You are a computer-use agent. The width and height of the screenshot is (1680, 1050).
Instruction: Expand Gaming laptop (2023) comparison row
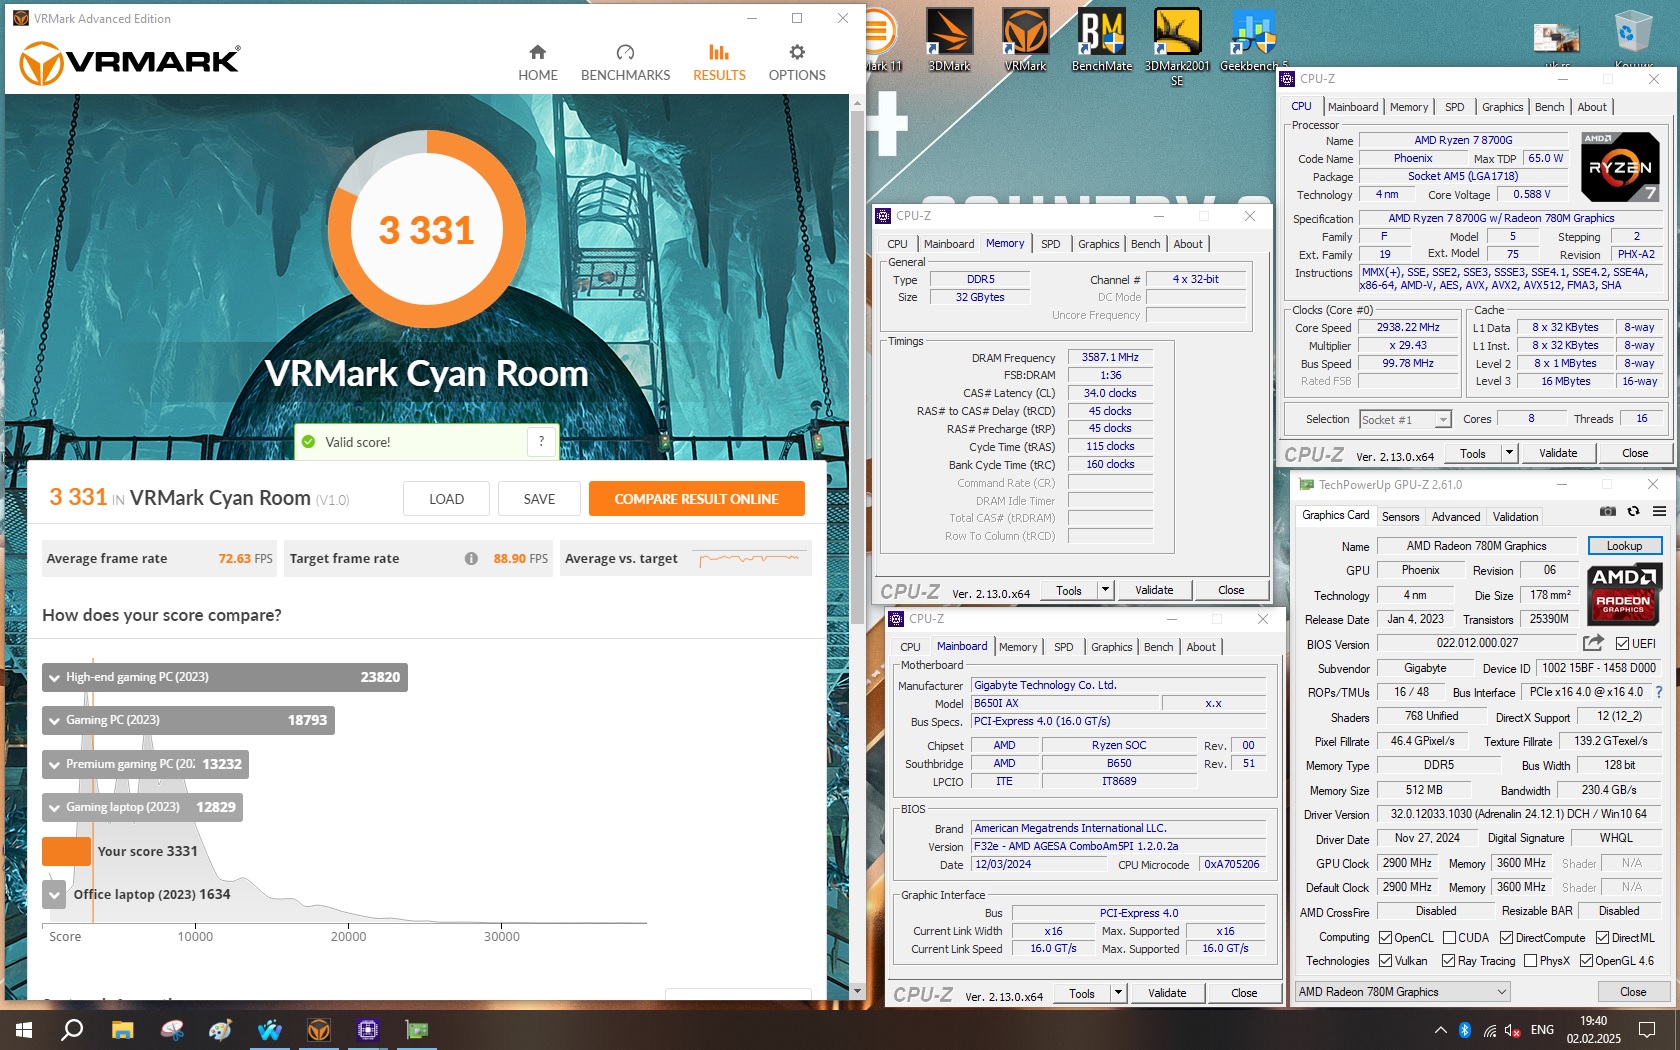pyautogui.click(x=143, y=807)
